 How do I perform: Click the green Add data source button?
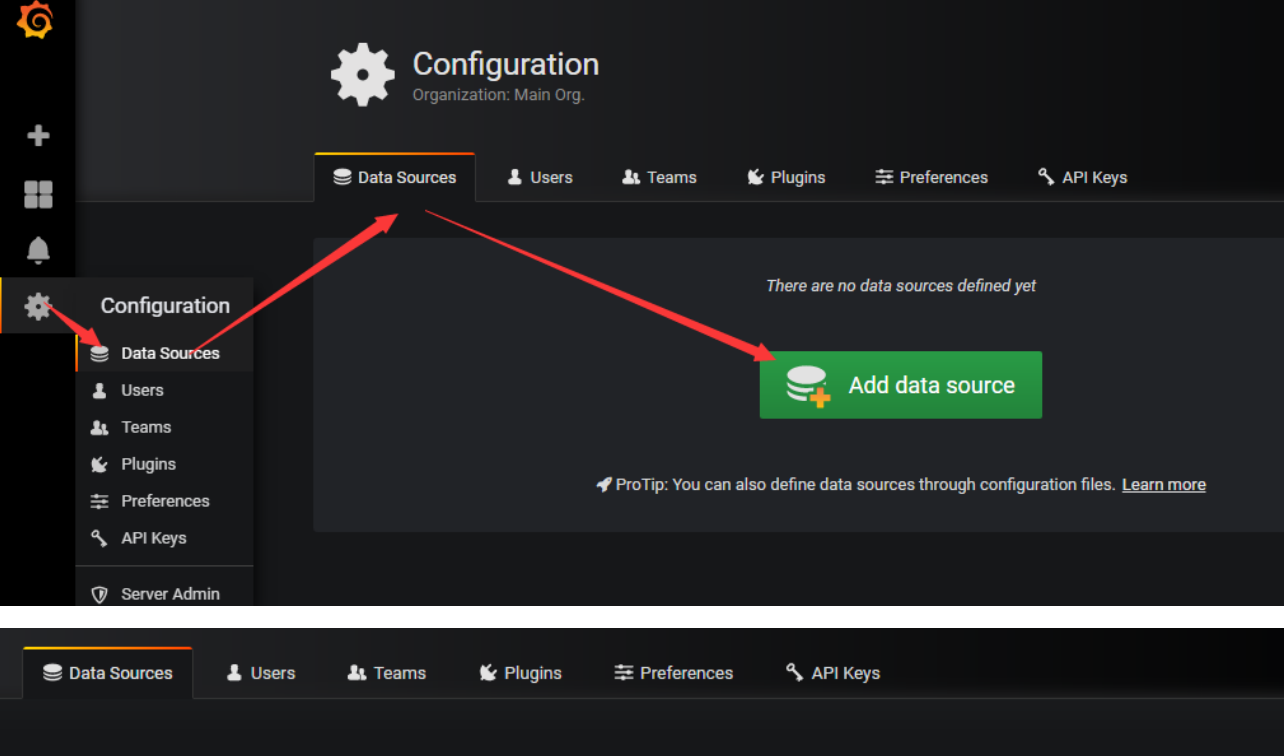901,385
